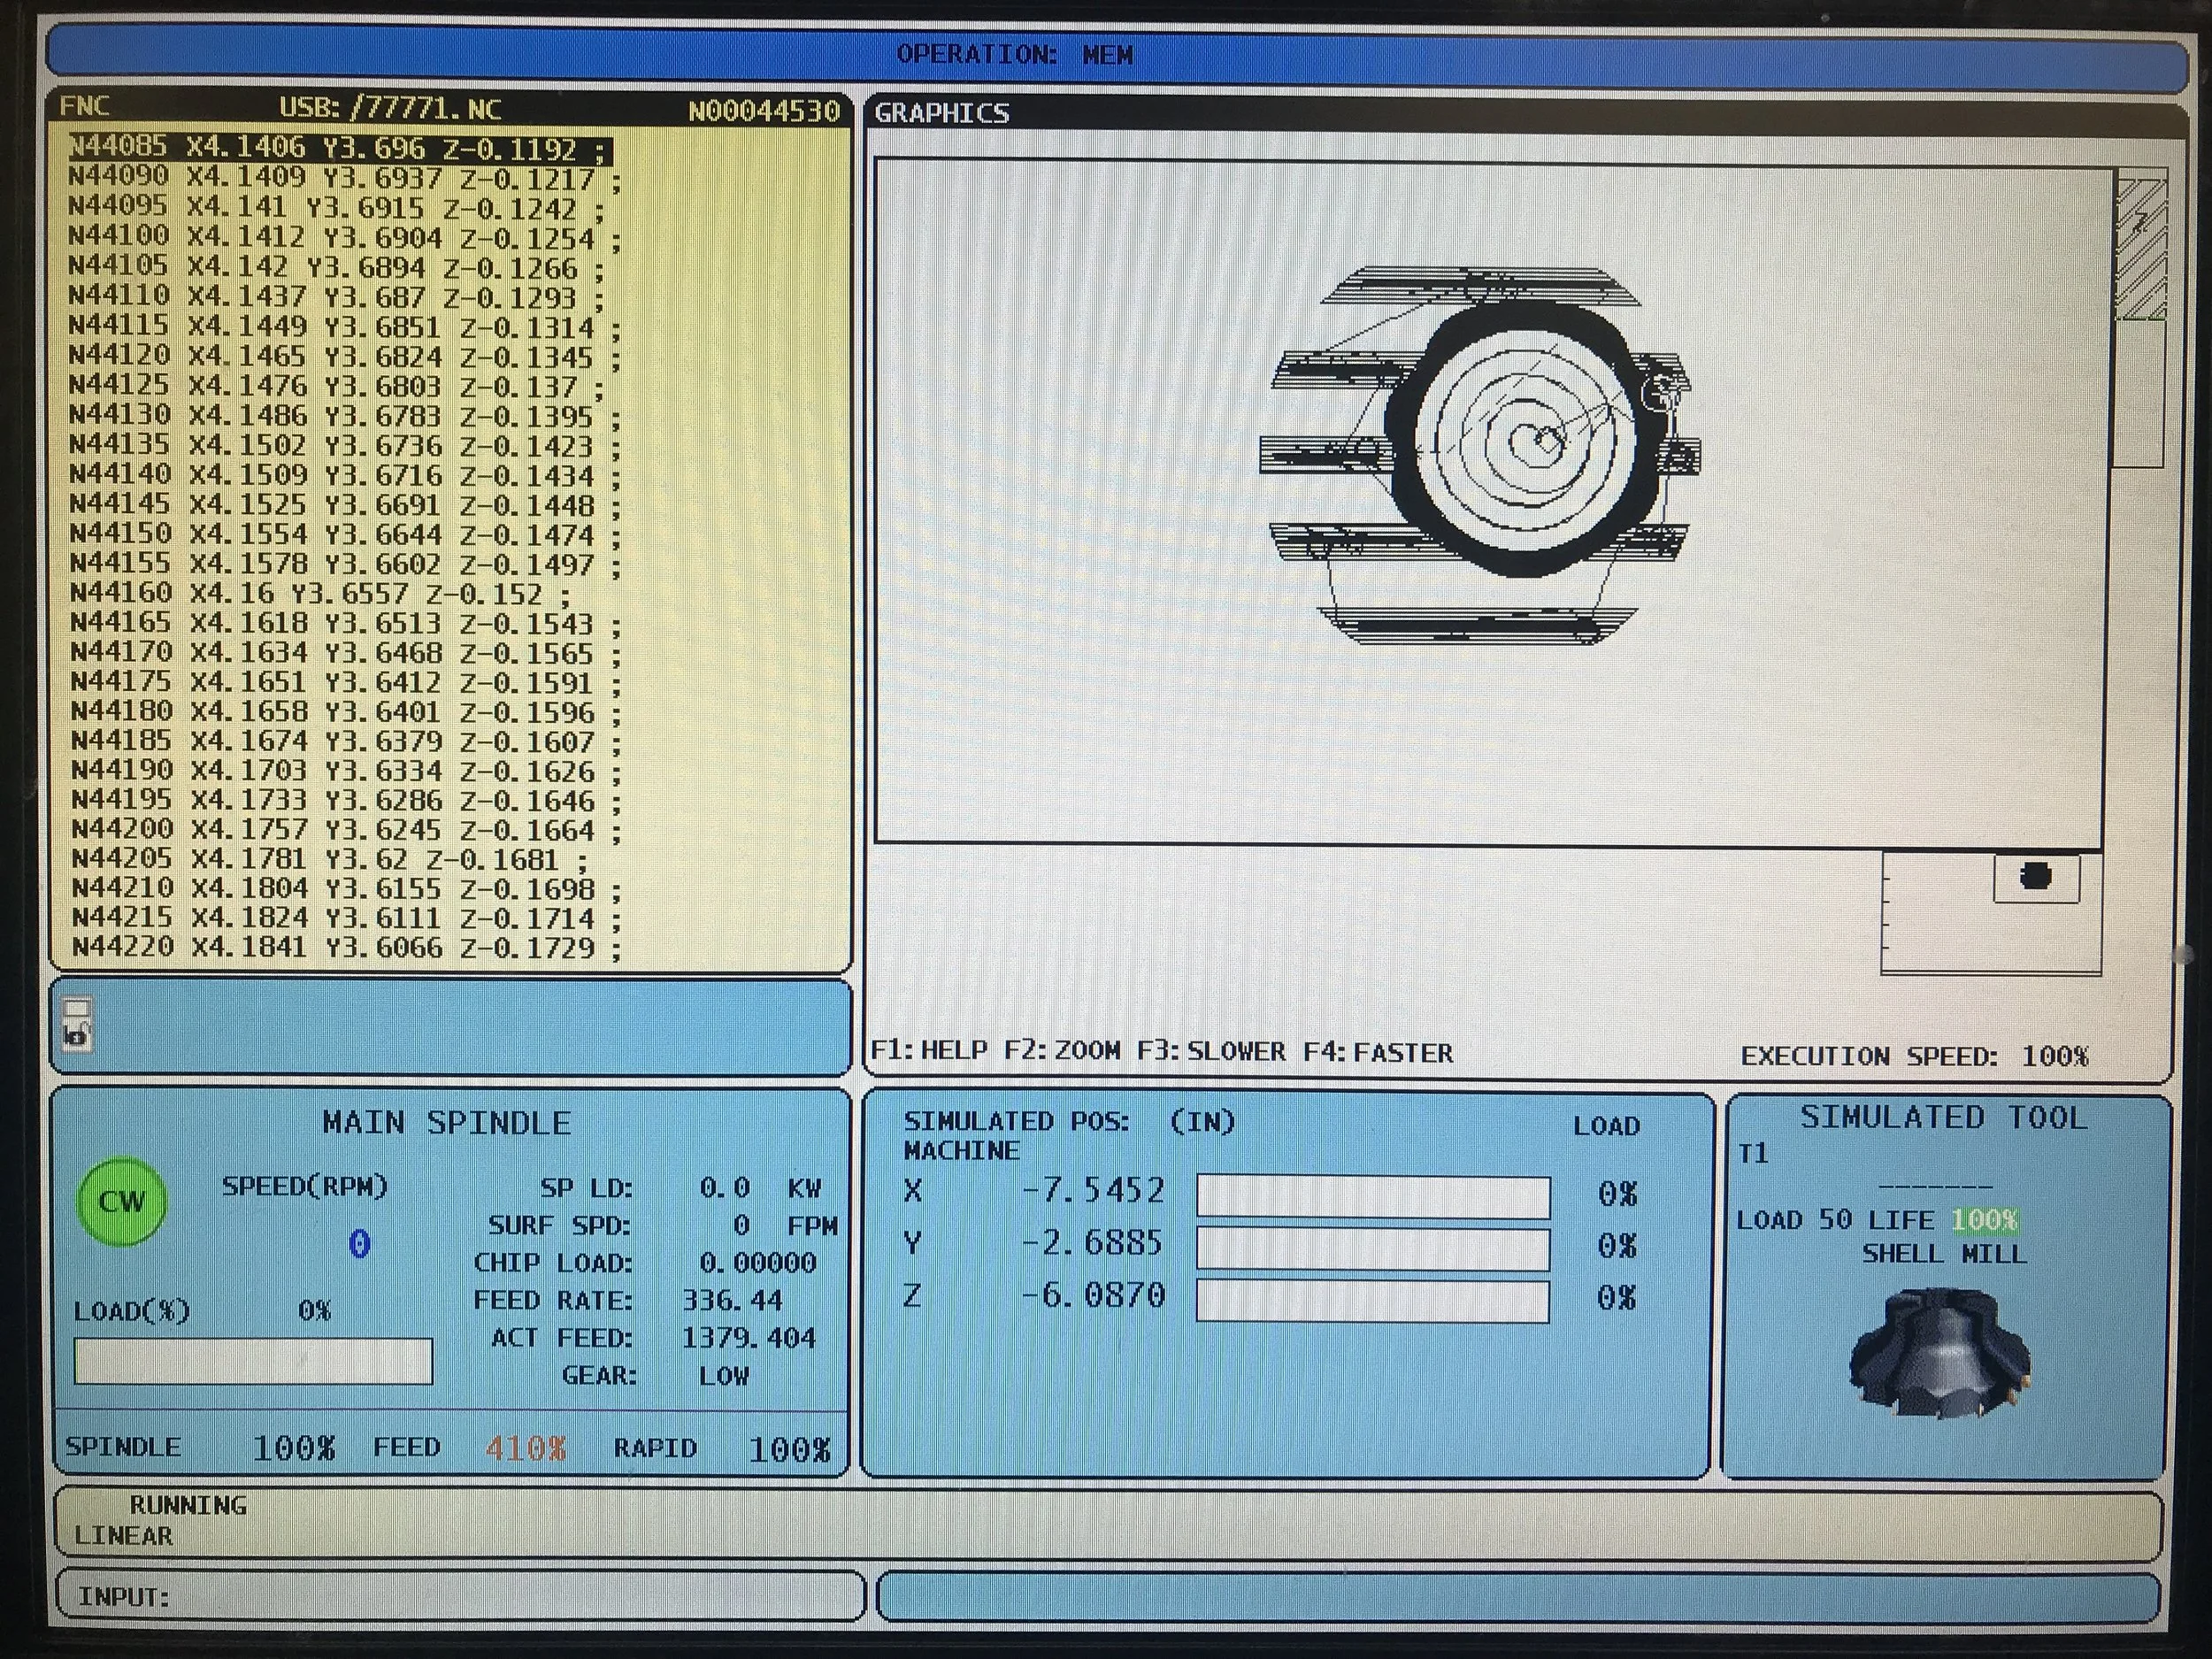Select program line N44220 at bottom

coord(346,947)
